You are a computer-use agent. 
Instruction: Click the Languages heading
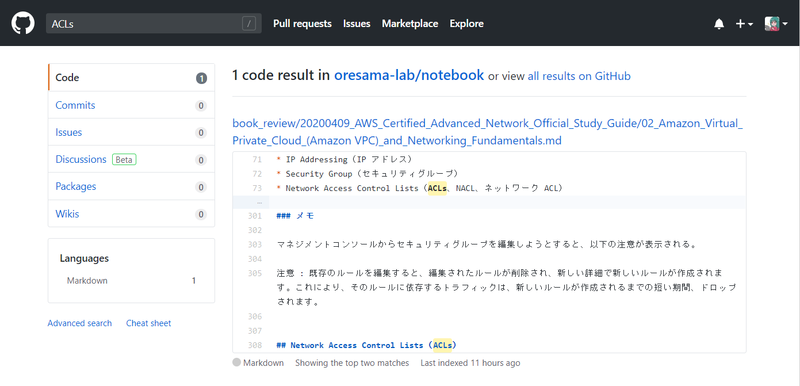tap(84, 258)
